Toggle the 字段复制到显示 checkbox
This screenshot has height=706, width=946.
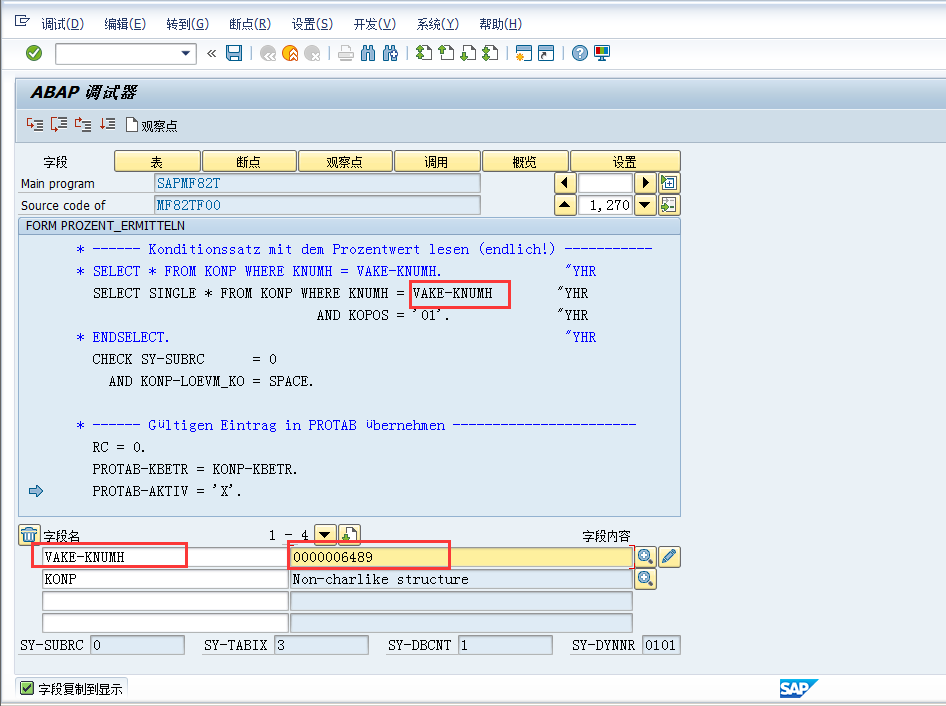(25, 688)
